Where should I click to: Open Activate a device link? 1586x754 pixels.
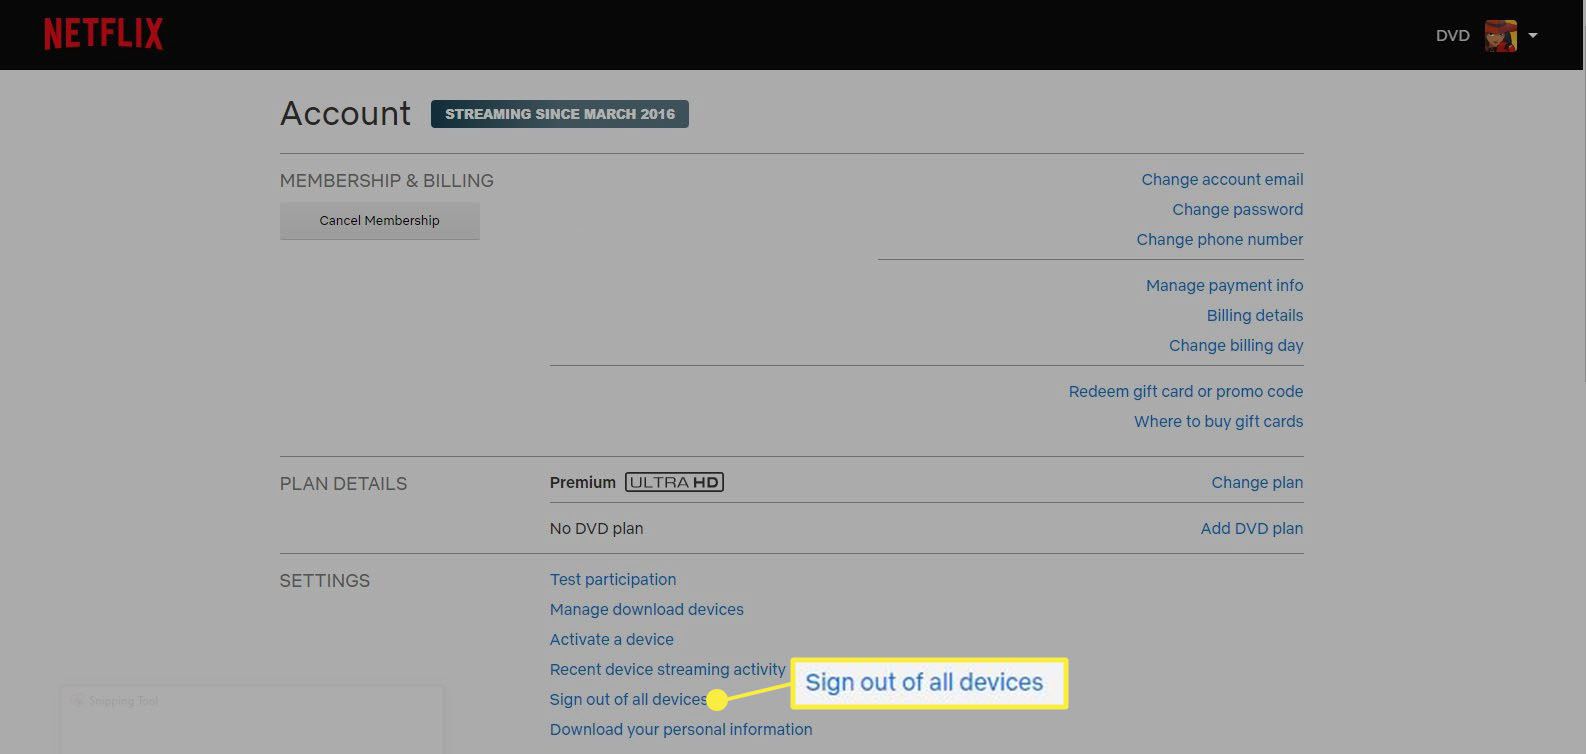pyautogui.click(x=612, y=640)
